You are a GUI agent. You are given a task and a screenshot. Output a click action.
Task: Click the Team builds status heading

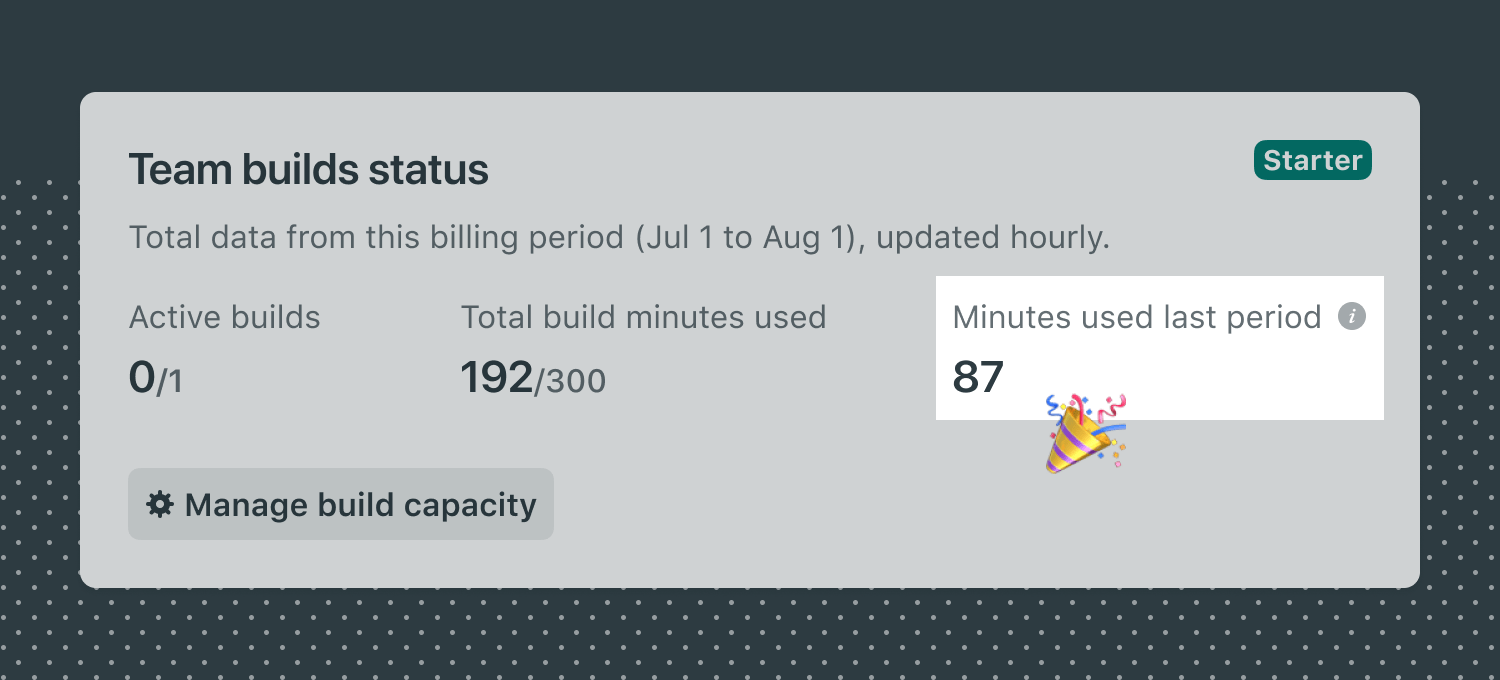(x=308, y=170)
